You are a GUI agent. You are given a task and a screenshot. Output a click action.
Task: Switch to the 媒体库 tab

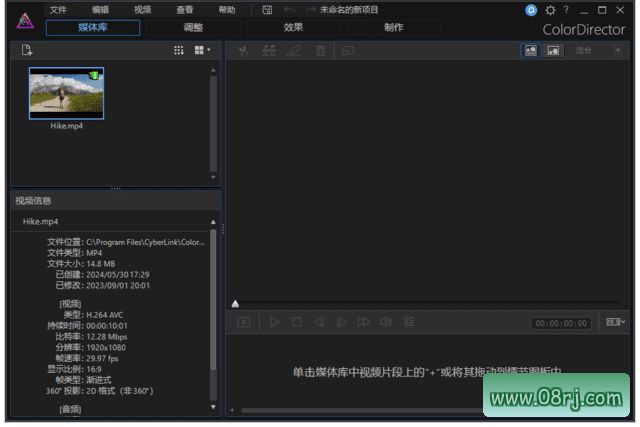click(93, 27)
